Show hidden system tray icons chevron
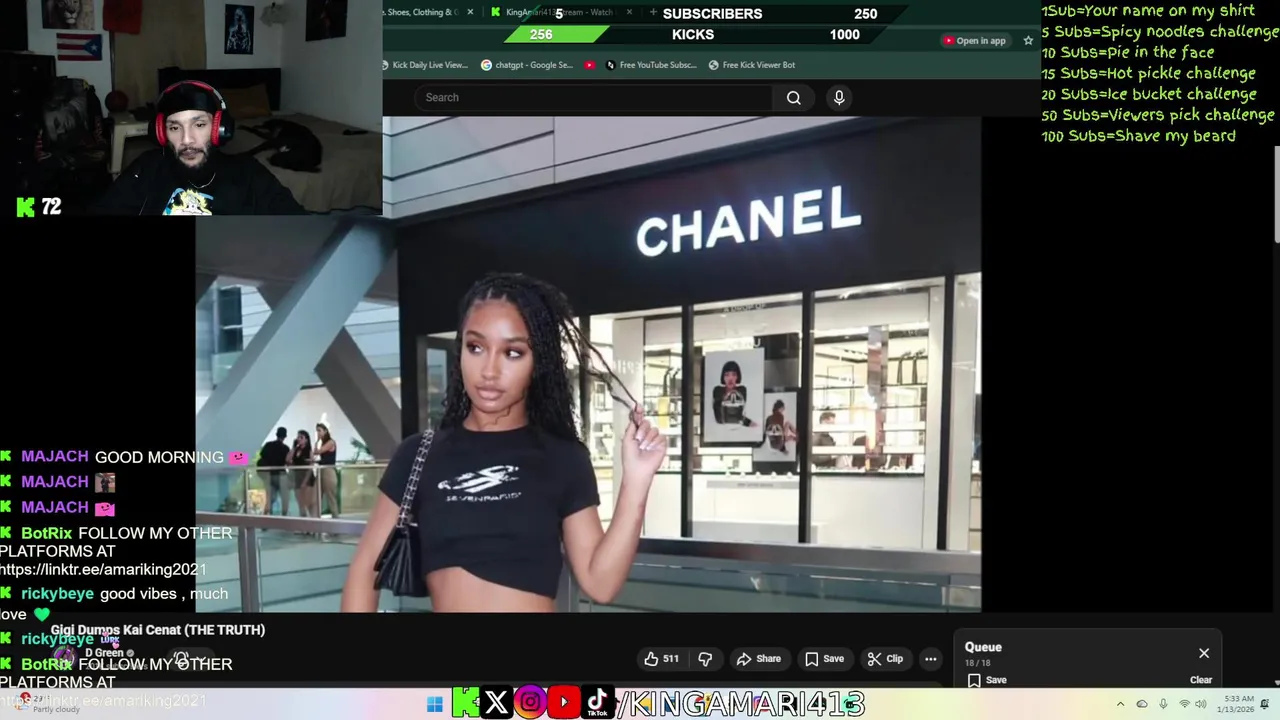This screenshot has width=1280, height=720. click(1120, 704)
